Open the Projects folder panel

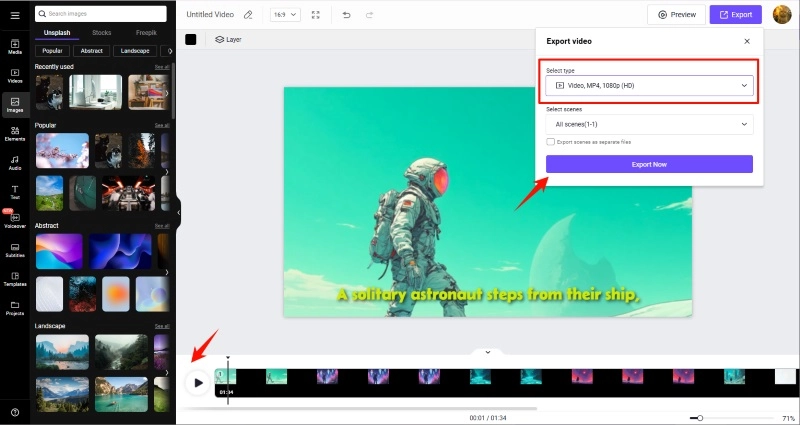(x=15, y=308)
